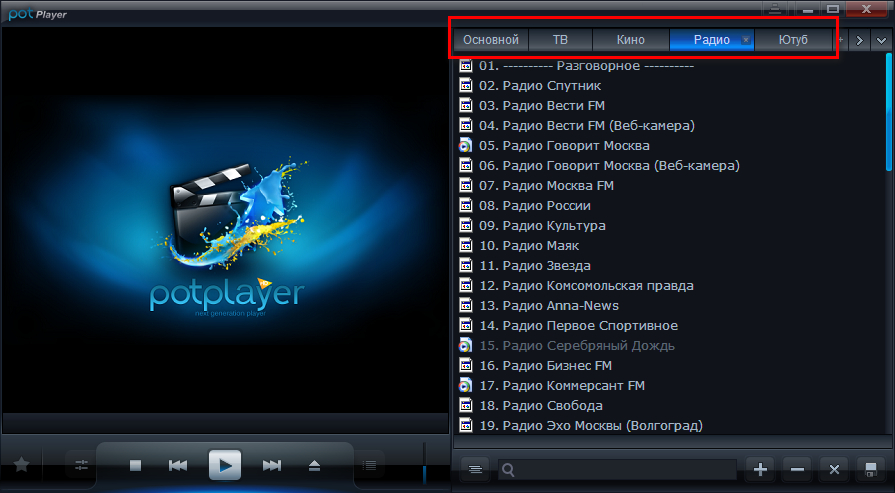Add an item with the plus button
The height and width of the screenshot is (493, 895).
(x=760, y=469)
